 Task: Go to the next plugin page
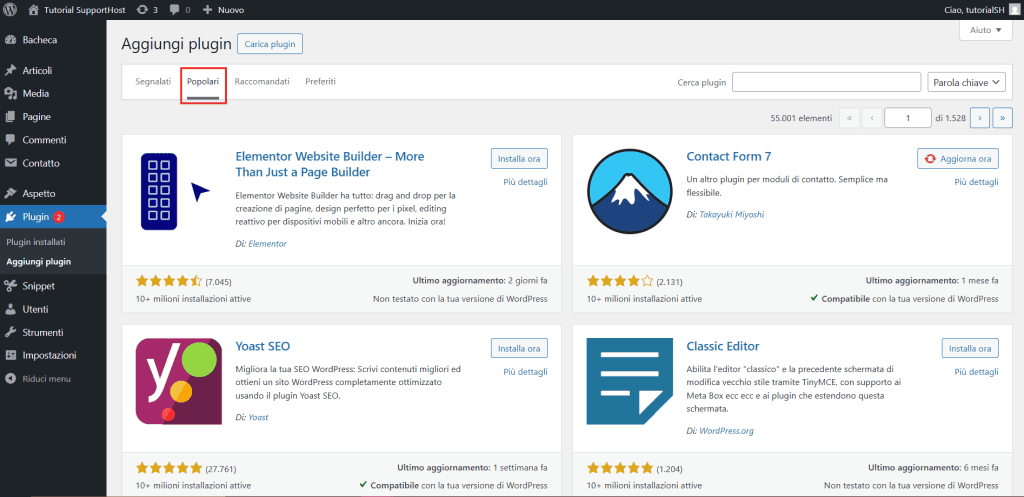pyautogui.click(x=980, y=118)
